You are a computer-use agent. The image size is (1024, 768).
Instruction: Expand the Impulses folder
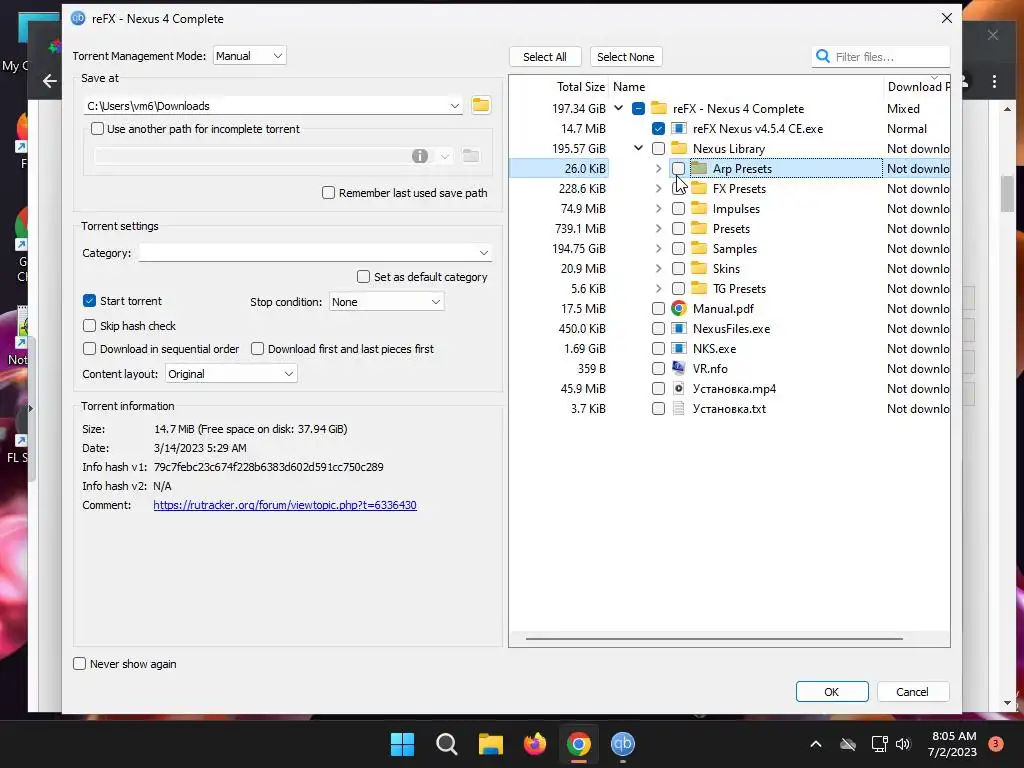pos(658,208)
